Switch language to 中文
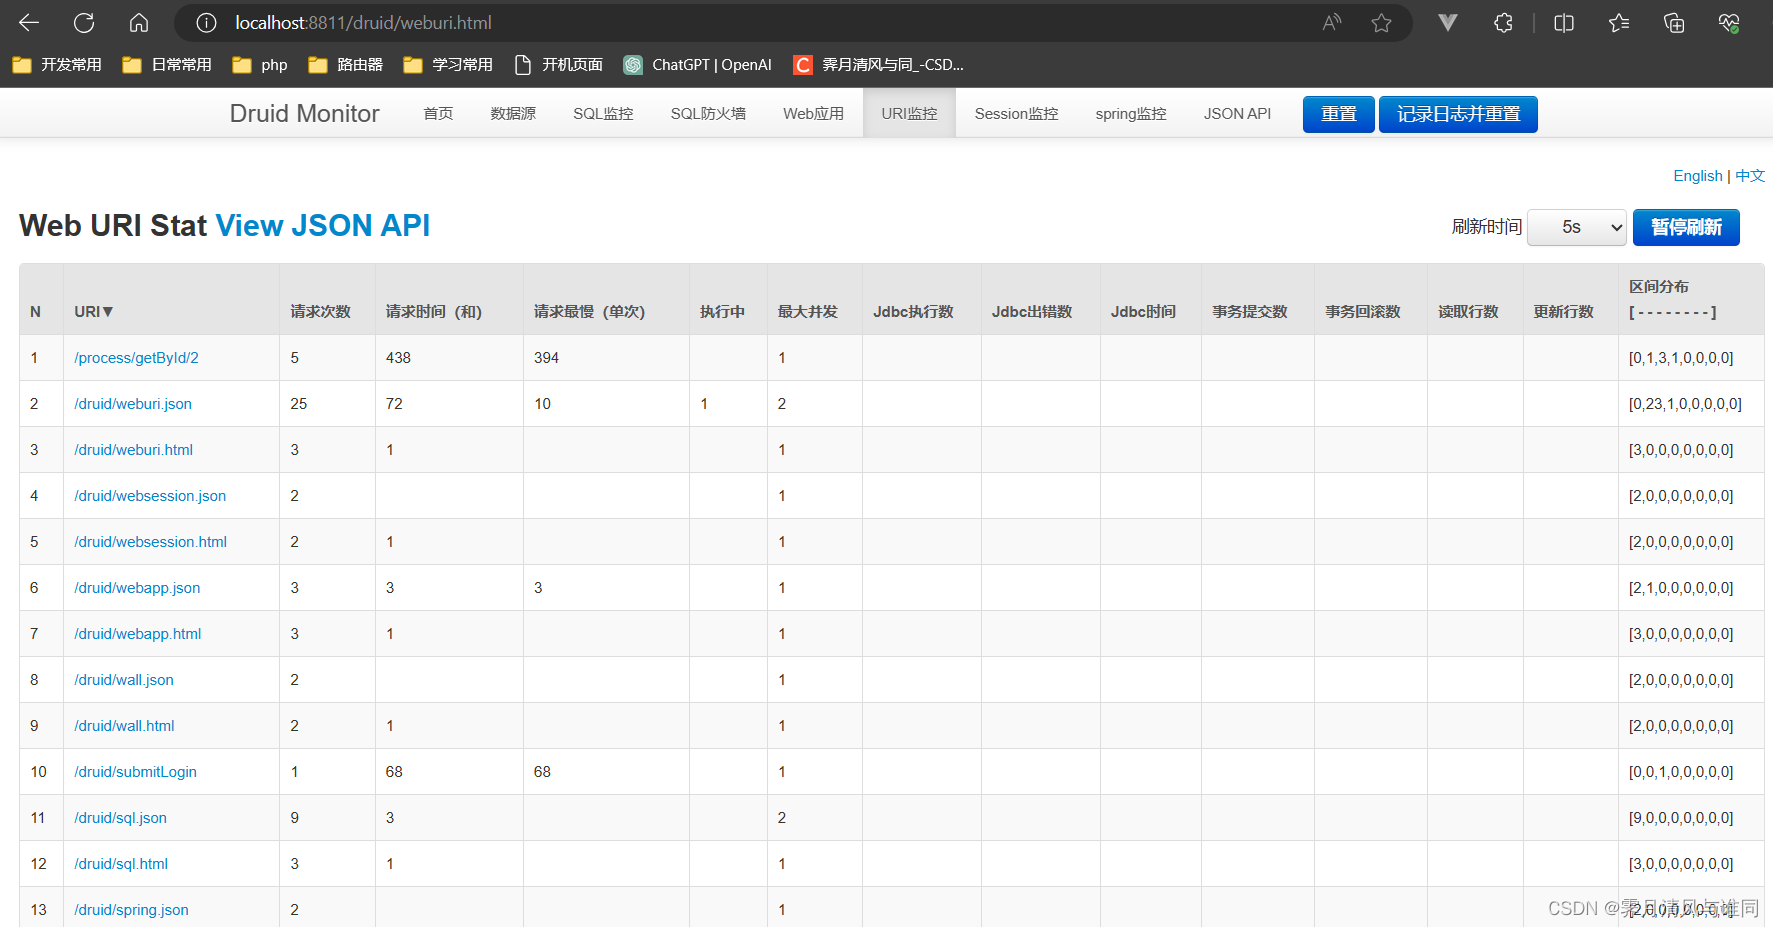The height and width of the screenshot is (927, 1773). [x=1750, y=176]
